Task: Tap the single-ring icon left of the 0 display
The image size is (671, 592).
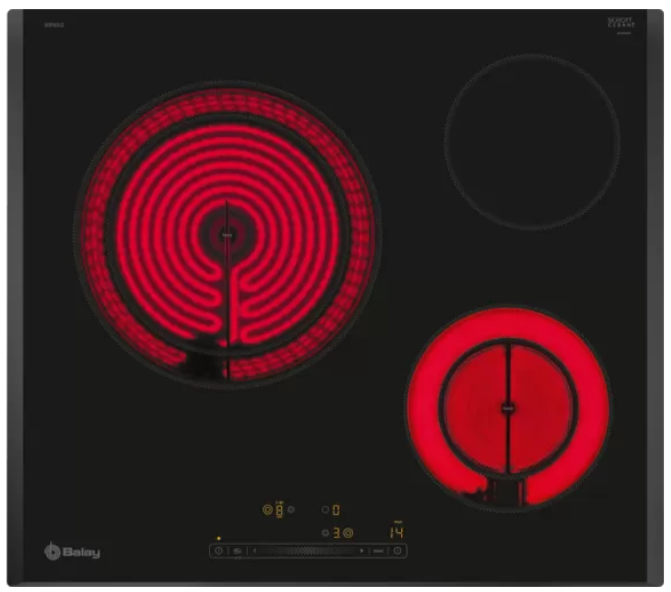Action: (325, 510)
